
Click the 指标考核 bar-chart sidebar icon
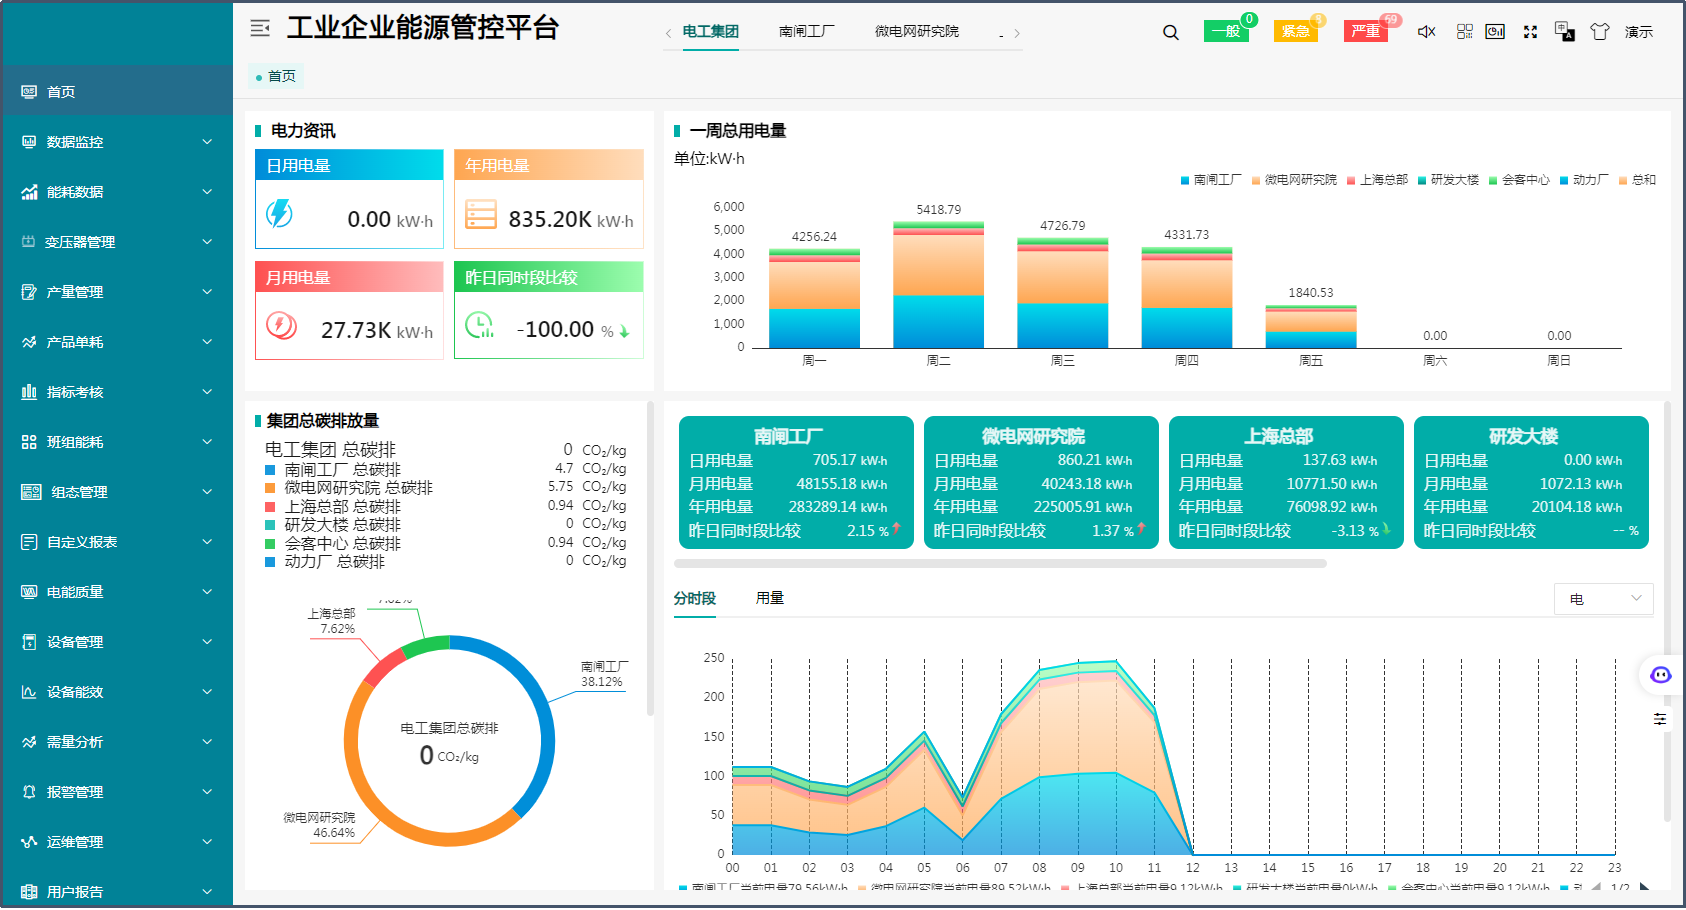[x=29, y=392]
